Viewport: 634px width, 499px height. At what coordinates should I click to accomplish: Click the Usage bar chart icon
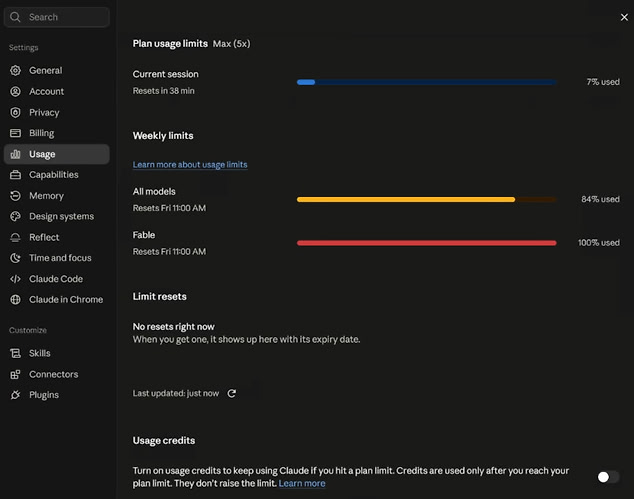point(15,154)
